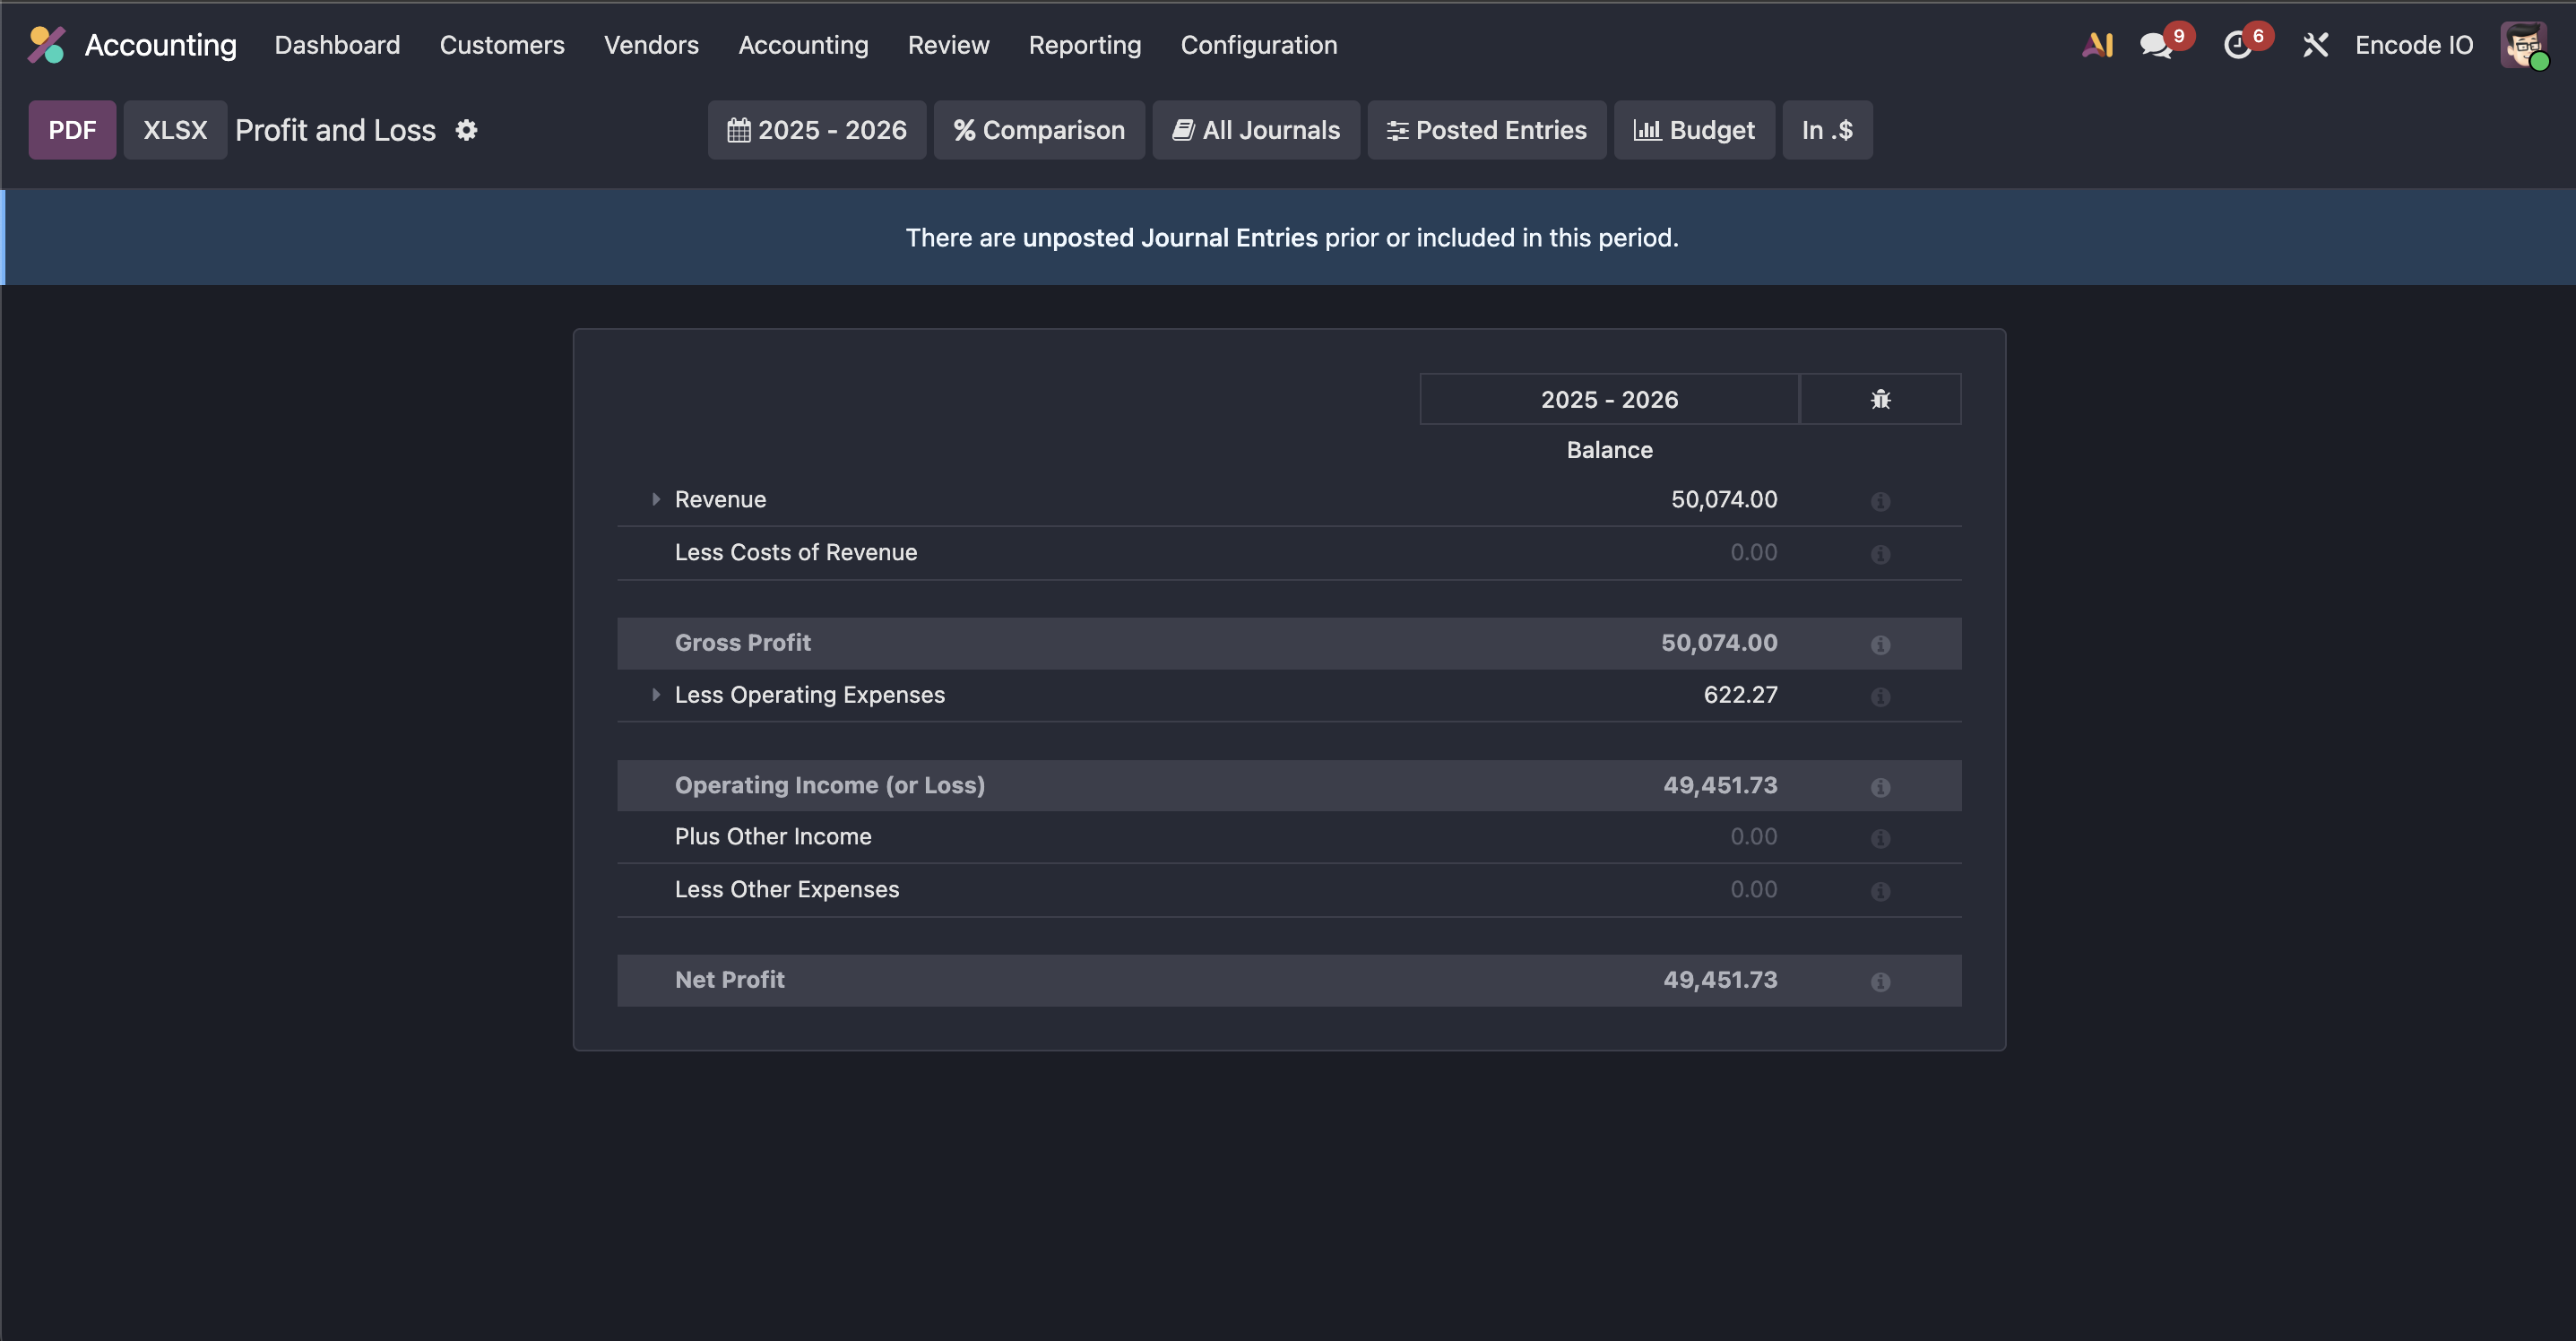
Task: Open the All Journals filter dropdown
Action: [1255, 130]
